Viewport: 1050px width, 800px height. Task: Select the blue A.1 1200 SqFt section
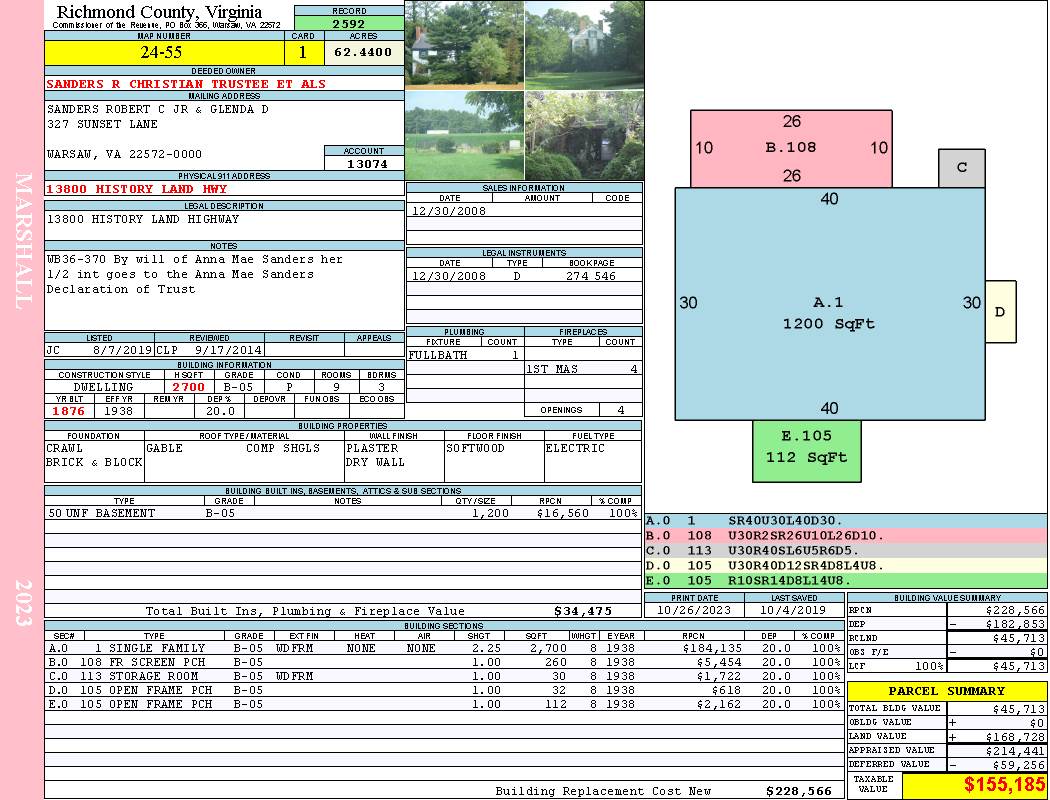coord(830,304)
